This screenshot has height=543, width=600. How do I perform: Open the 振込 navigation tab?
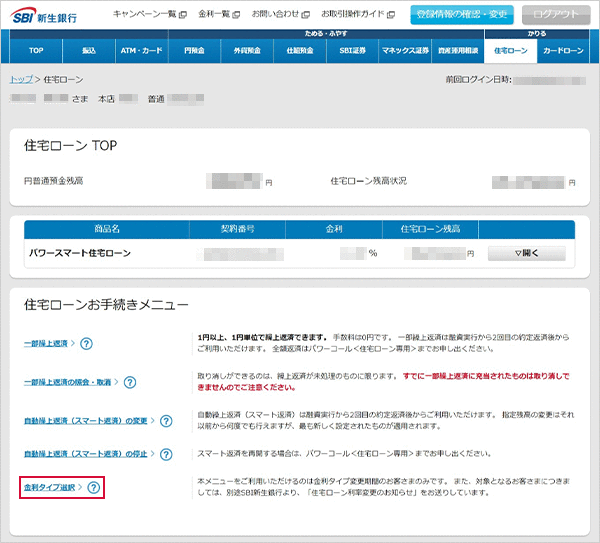[x=90, y=49]
